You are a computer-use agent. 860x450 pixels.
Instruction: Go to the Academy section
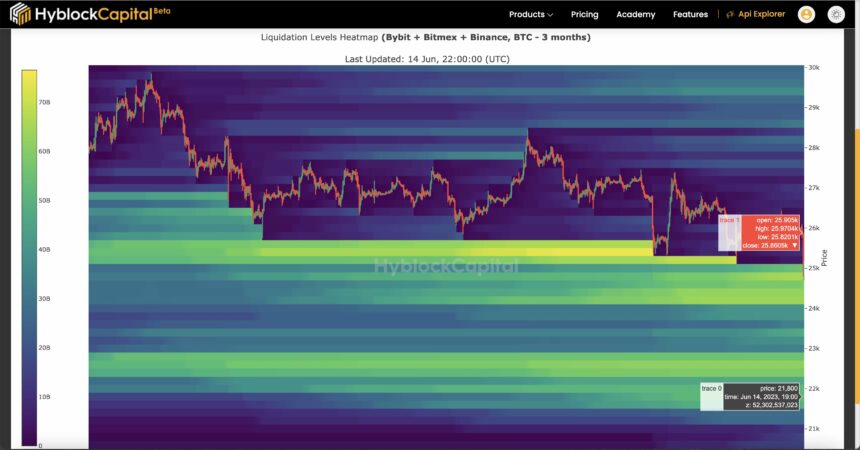pos(636,14)
